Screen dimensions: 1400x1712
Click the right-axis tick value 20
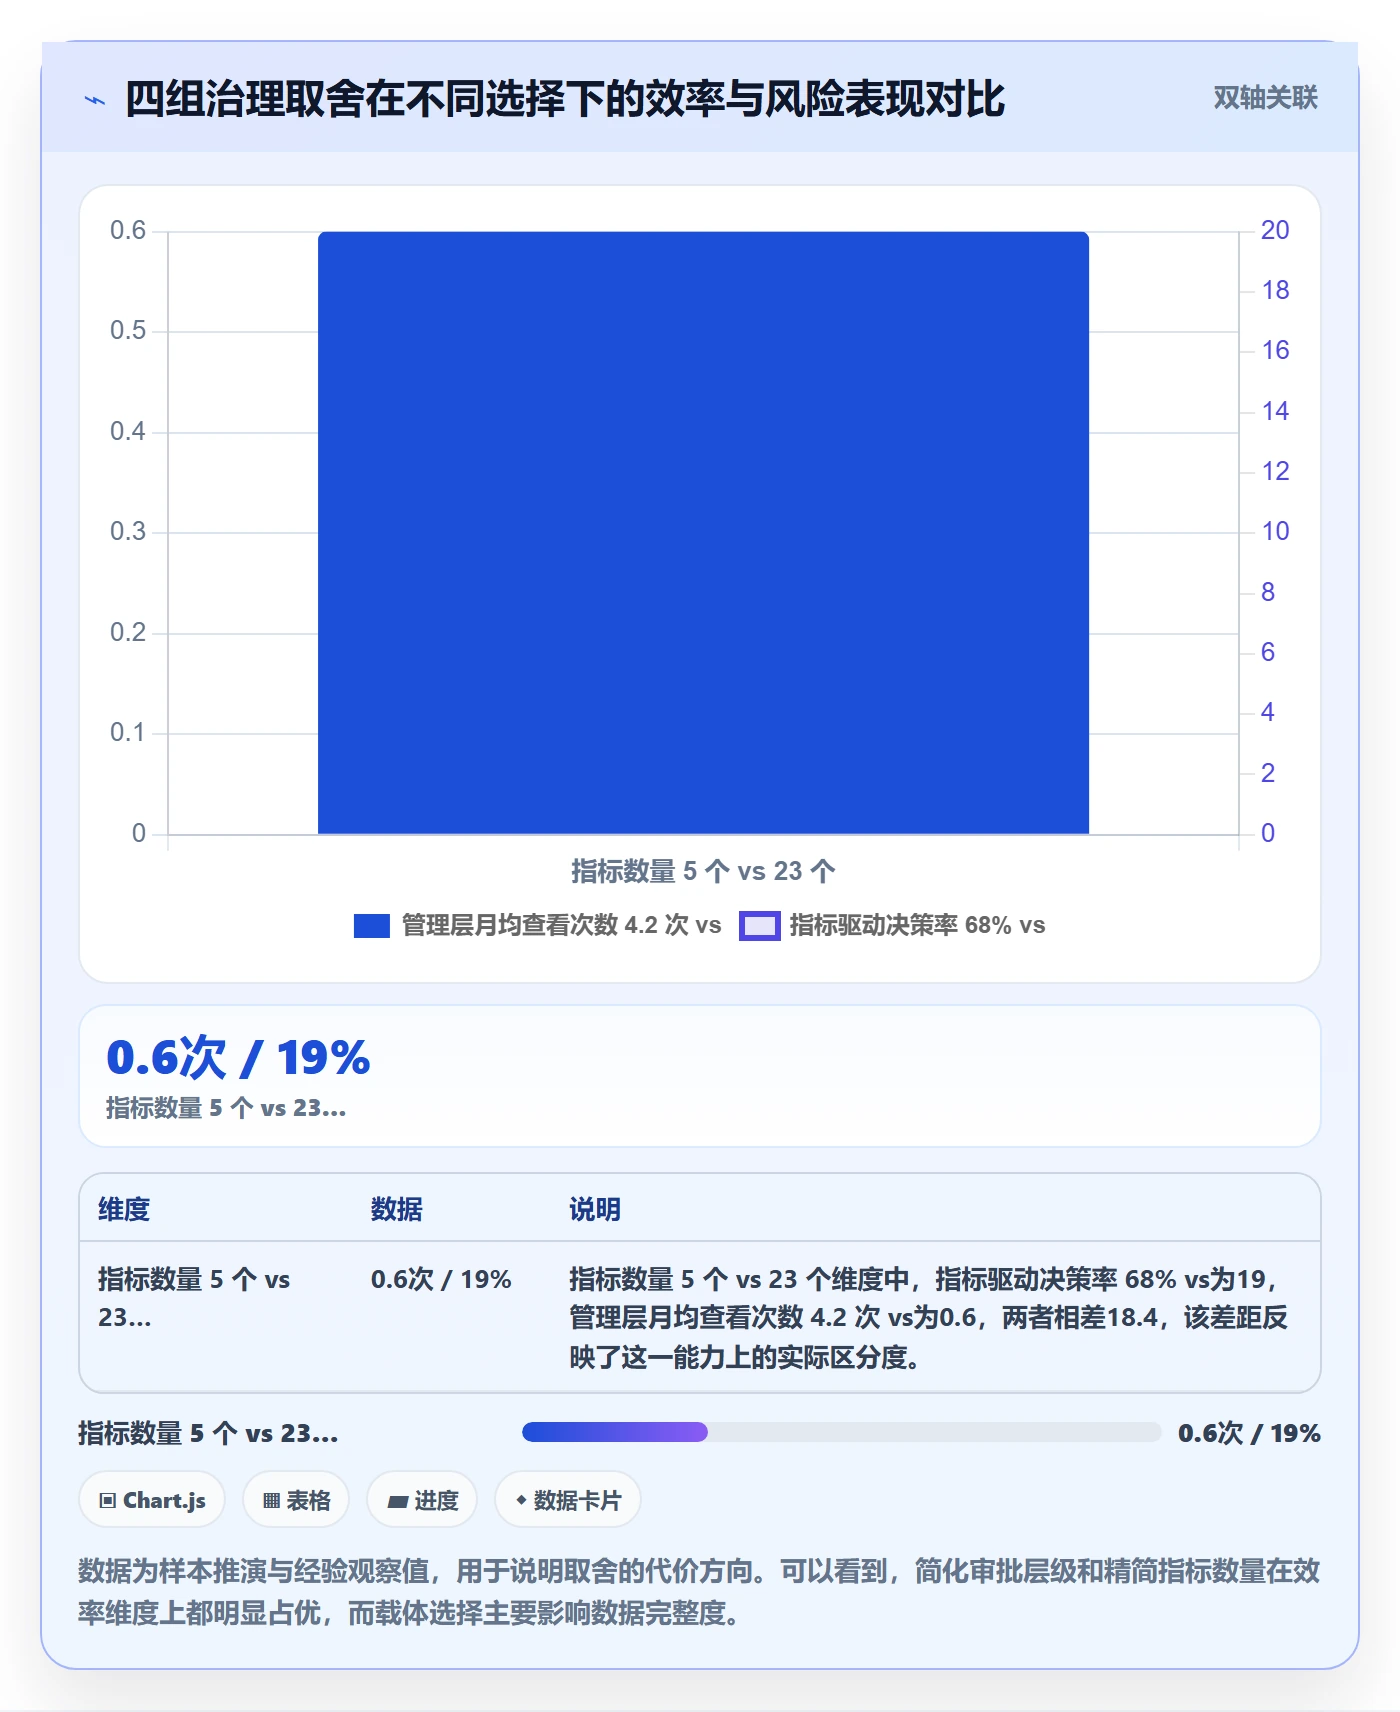coord(1275,230)
